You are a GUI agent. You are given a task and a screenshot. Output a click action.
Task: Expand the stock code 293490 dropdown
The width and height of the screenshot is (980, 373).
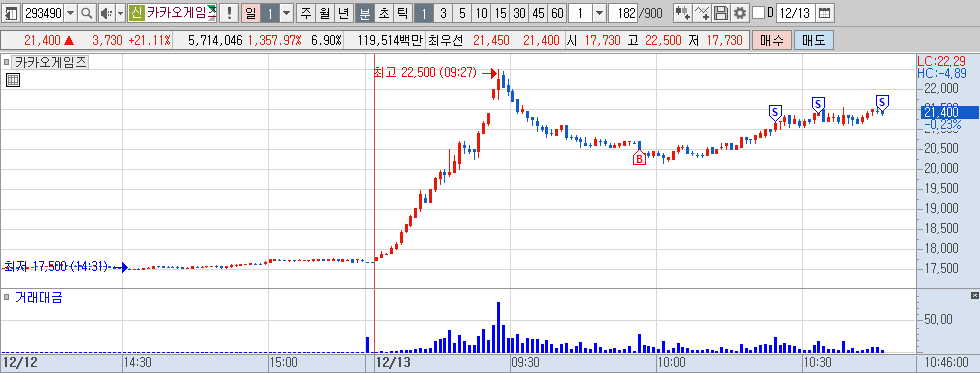pos(71,12)
